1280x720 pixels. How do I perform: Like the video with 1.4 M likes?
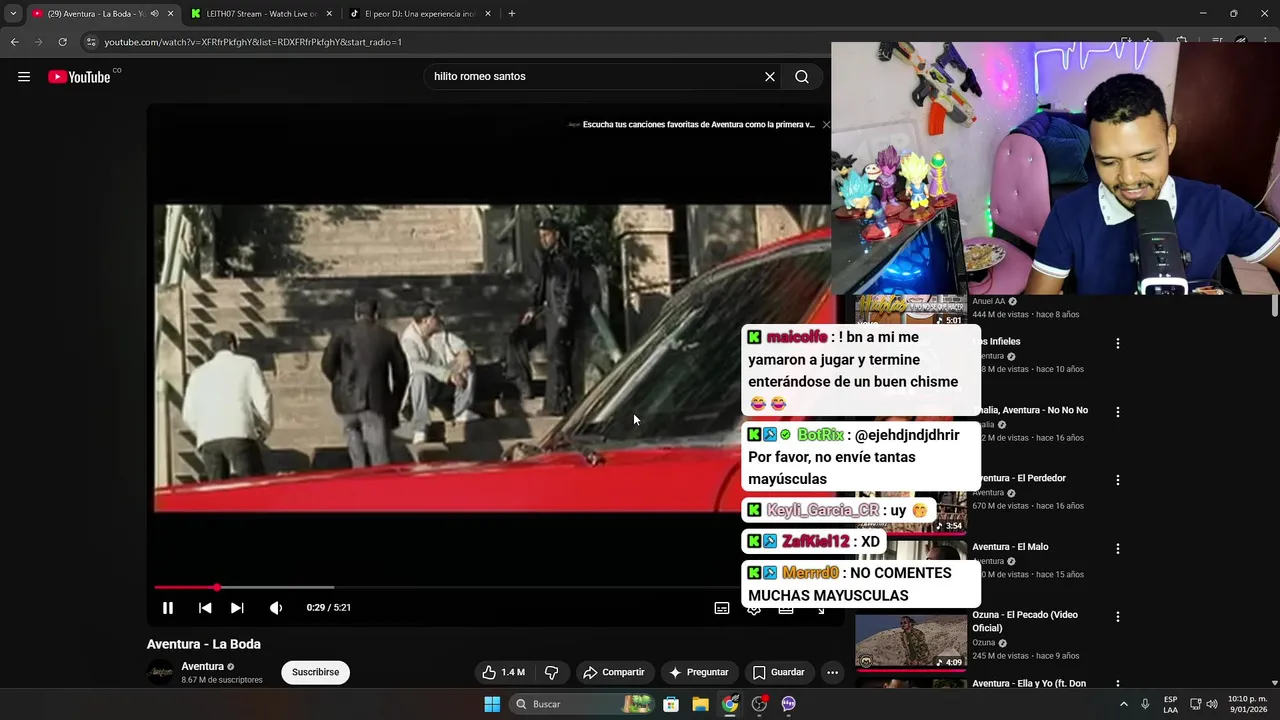(503, 672)
